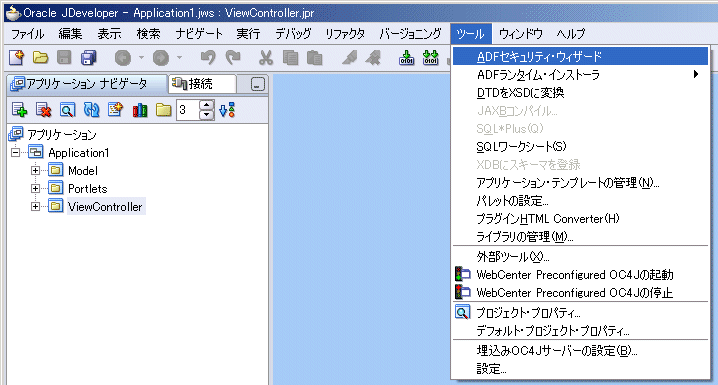This screenshot has width=718, height=385.
Task: Click the Redo toolbar icon
Action: coord(233,58)
